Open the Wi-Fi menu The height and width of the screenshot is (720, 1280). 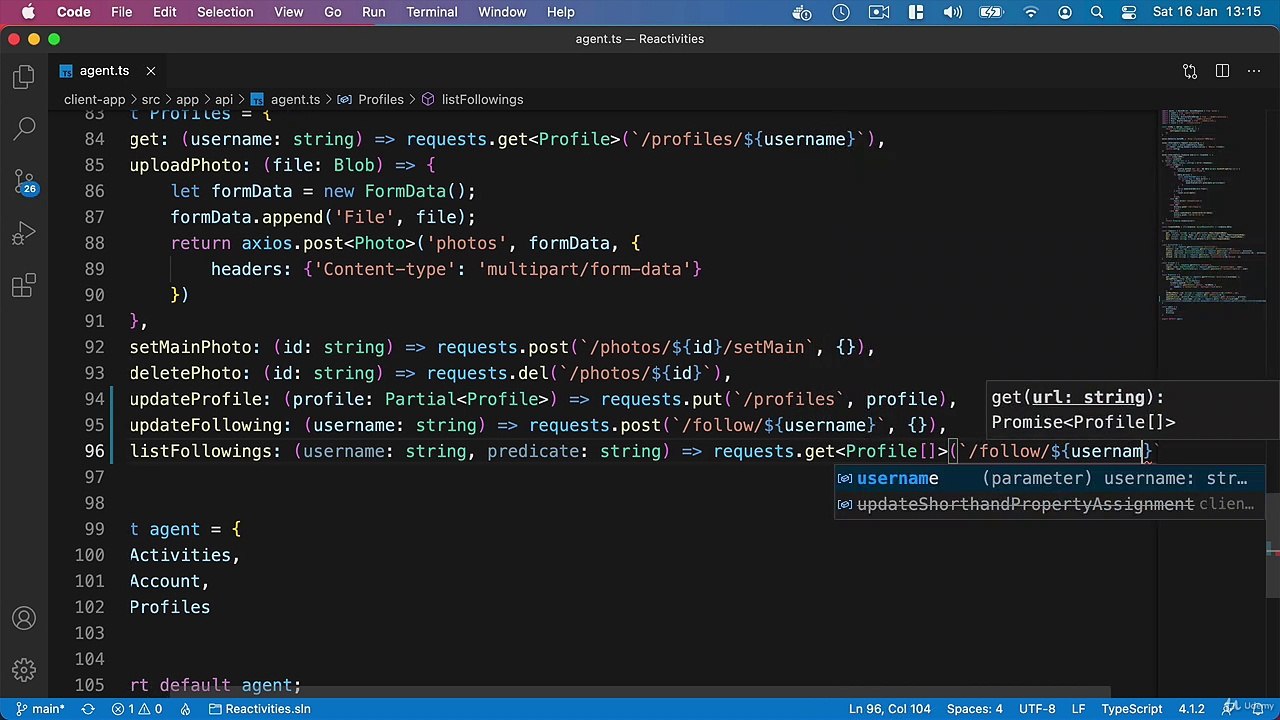click(1030, 12)
